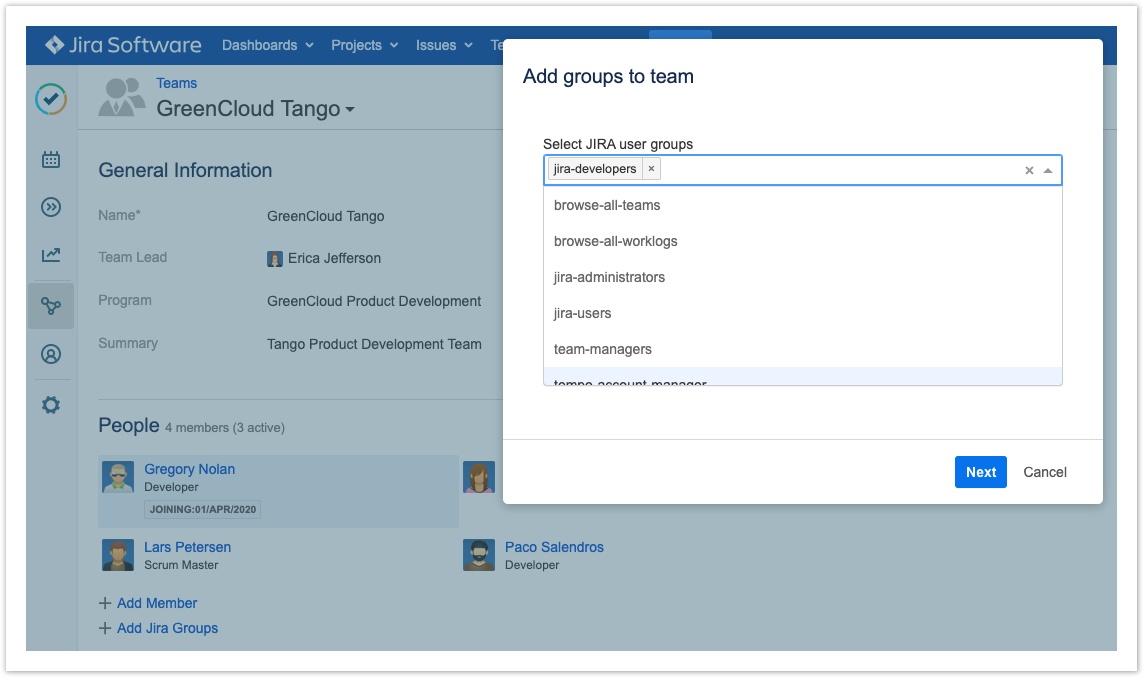
Task: Open the Issues menu
Action: pos(443,45)
